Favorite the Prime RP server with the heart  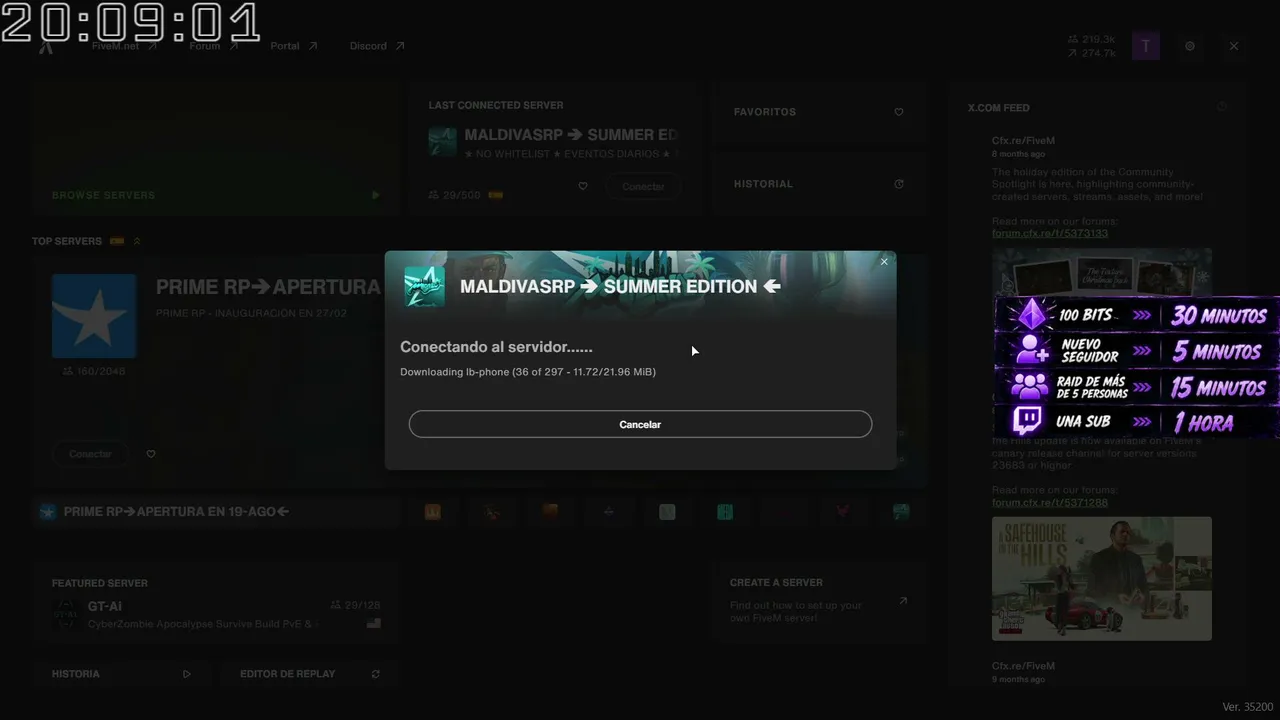151,454
